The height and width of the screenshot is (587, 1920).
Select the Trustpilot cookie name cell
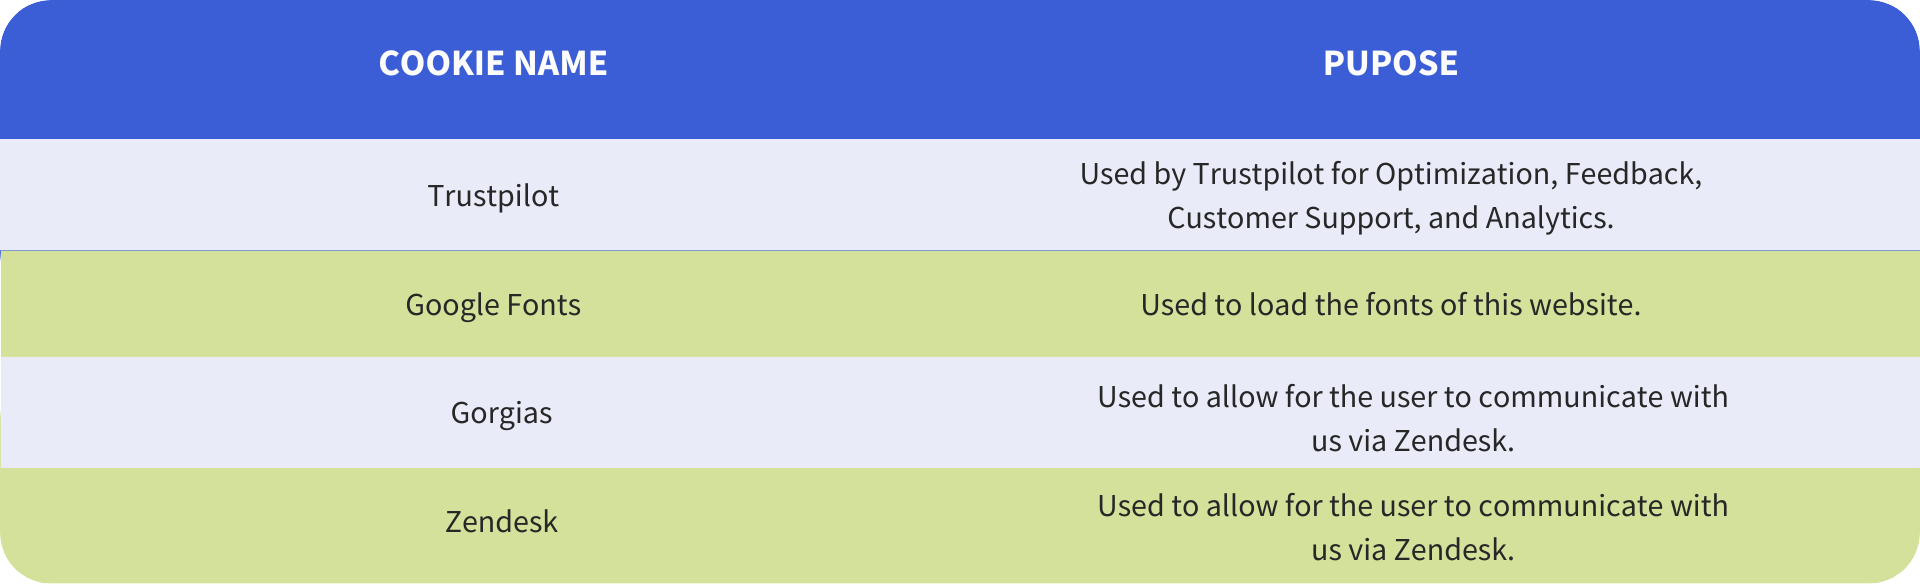[x=493, y=195]
